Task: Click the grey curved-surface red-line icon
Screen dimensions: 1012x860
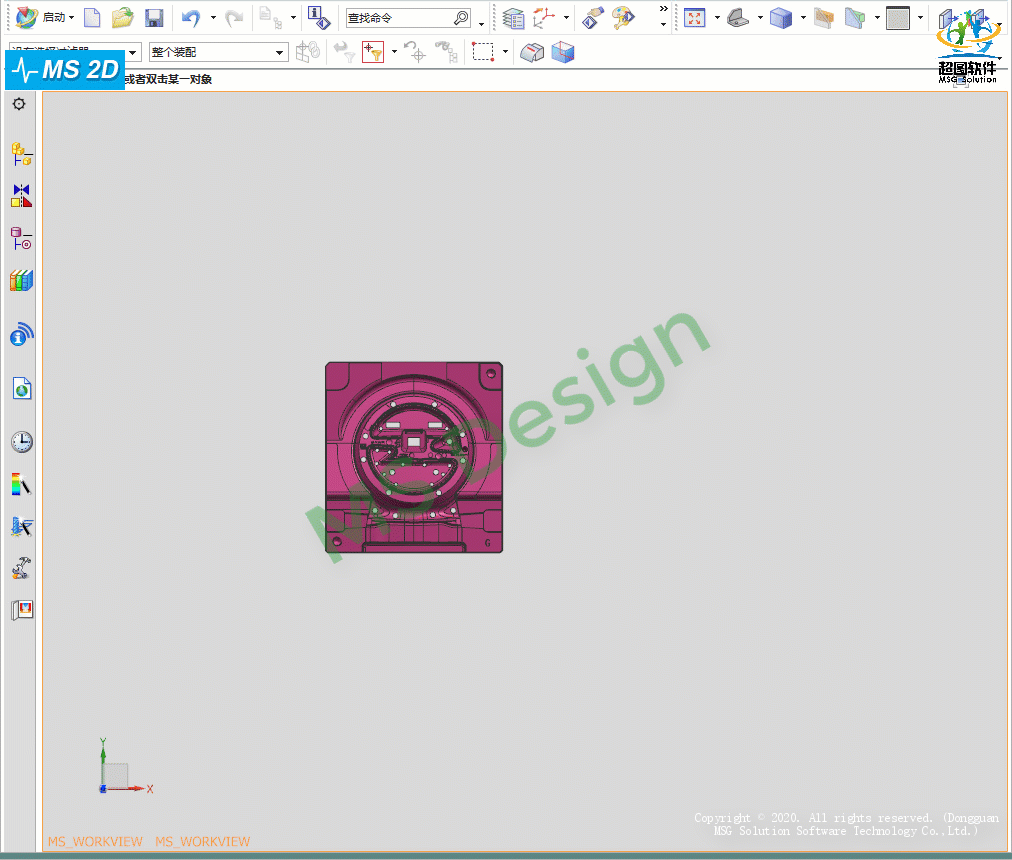Action: tap(532, 52)
